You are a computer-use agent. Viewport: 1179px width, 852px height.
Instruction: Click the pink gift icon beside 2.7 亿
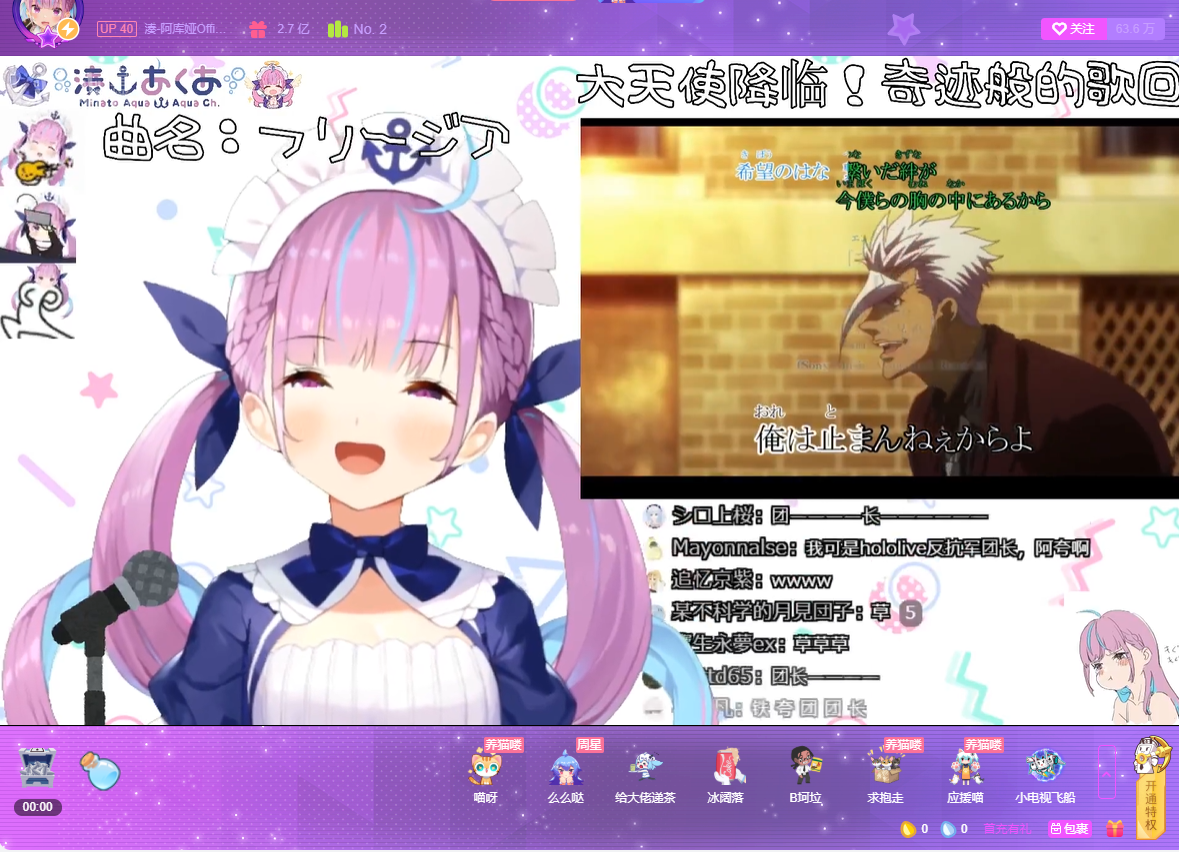tap(258, 29)
